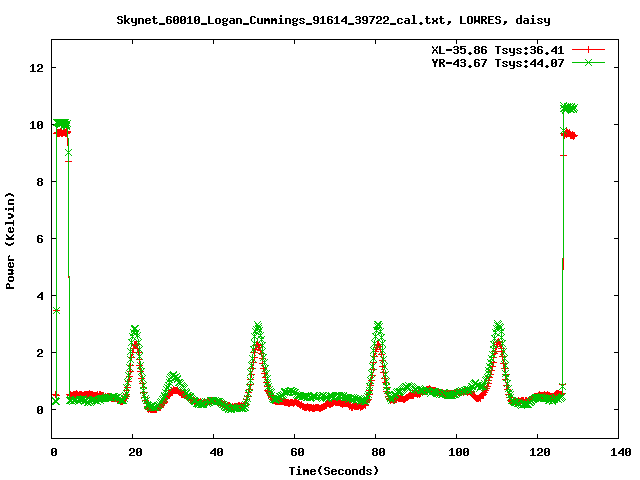Click the x-axis tick label 80

(x=378, y=452)
